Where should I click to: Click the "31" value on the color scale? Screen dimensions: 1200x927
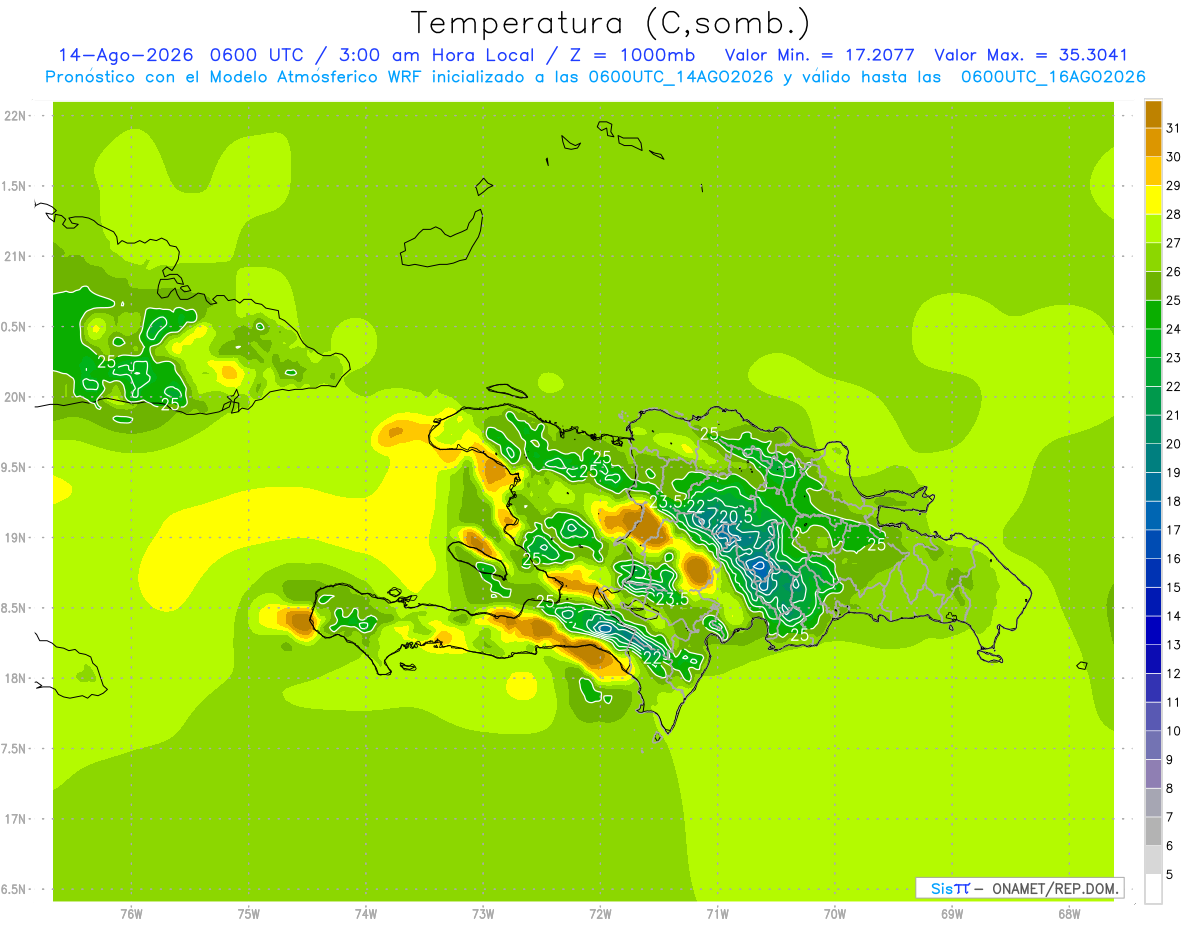[x=1173, y=128]
